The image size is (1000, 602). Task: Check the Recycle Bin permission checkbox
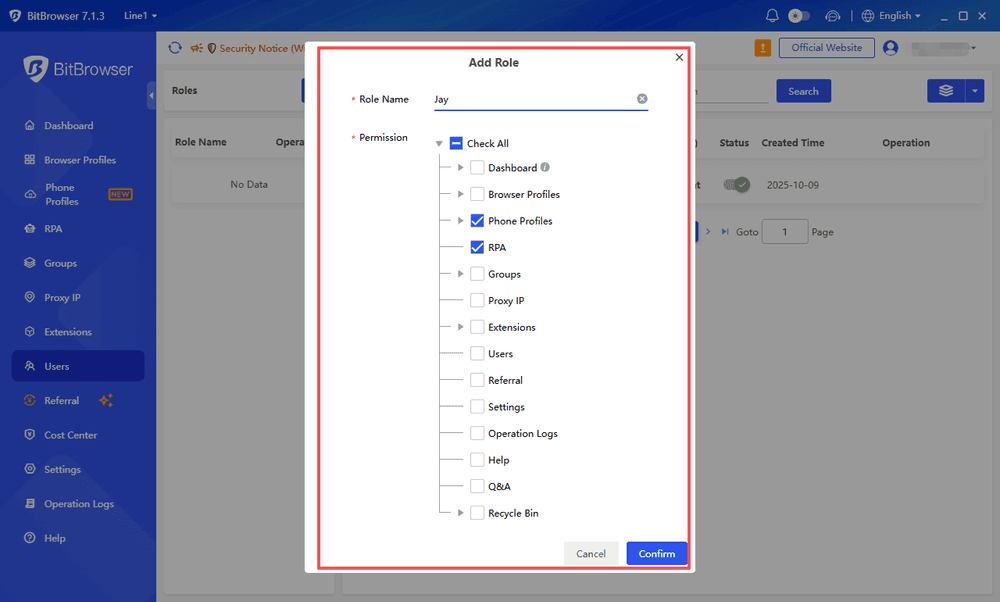[477, 513]
